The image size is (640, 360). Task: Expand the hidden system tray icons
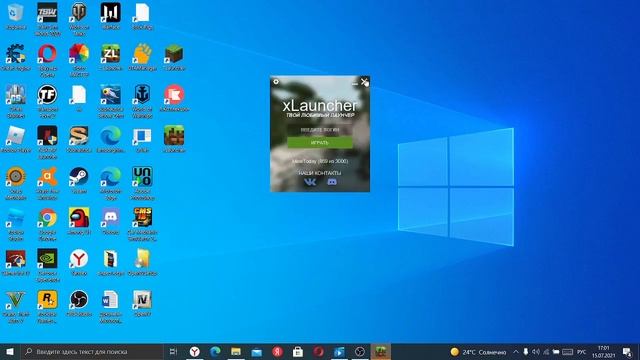click(x=516, y=352)
